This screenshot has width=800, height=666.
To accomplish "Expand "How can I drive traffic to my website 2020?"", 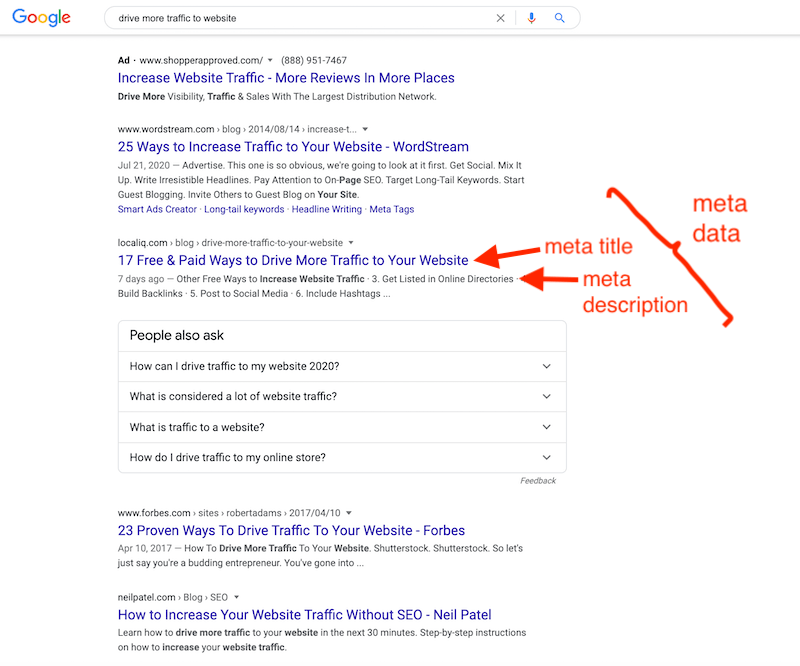I will click(546, 366).
